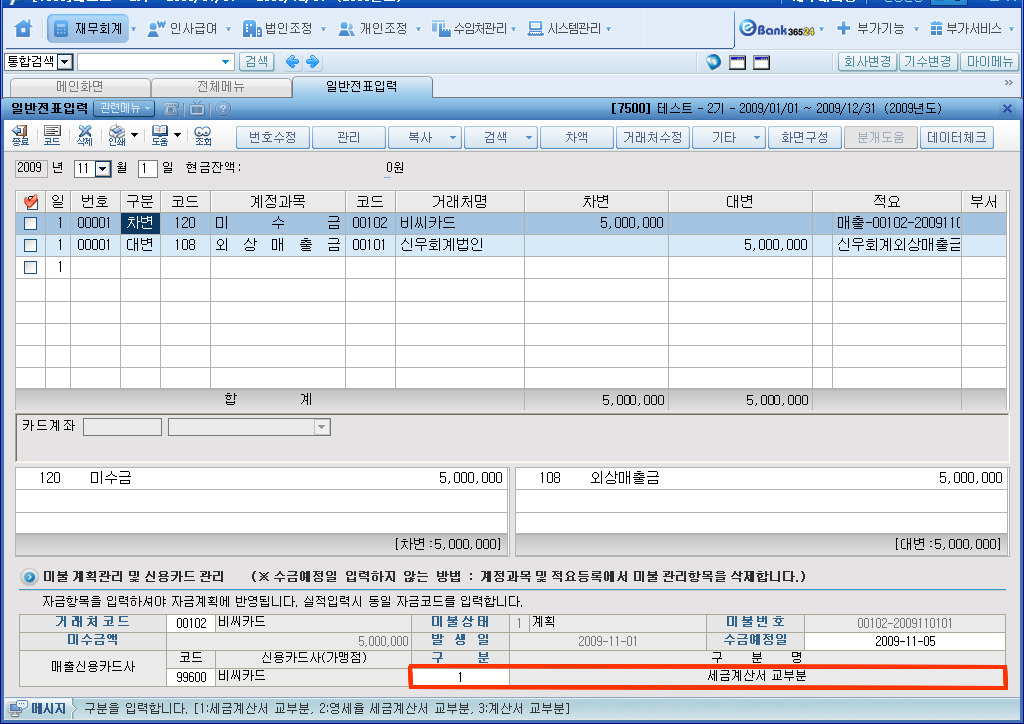
Task: Click the 회사변경 button
Action: pos(867,62)
